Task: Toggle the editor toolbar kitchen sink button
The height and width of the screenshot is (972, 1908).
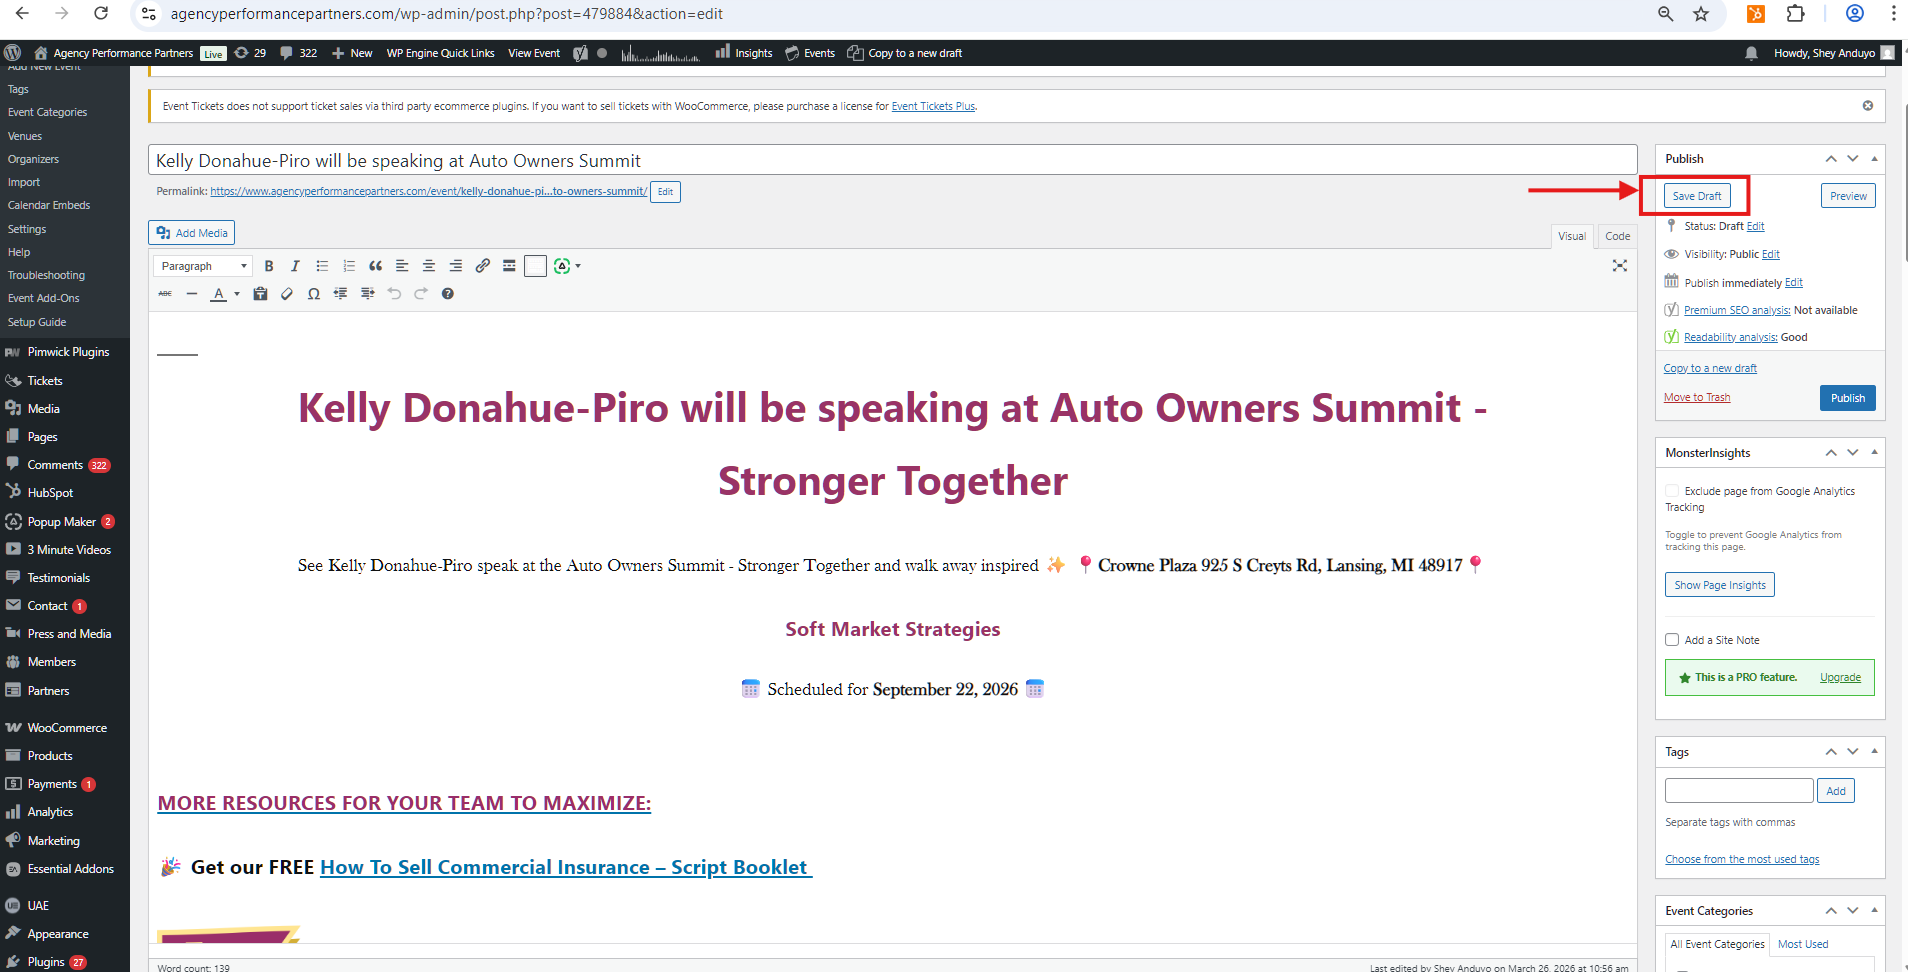Action: pos(535,266)
